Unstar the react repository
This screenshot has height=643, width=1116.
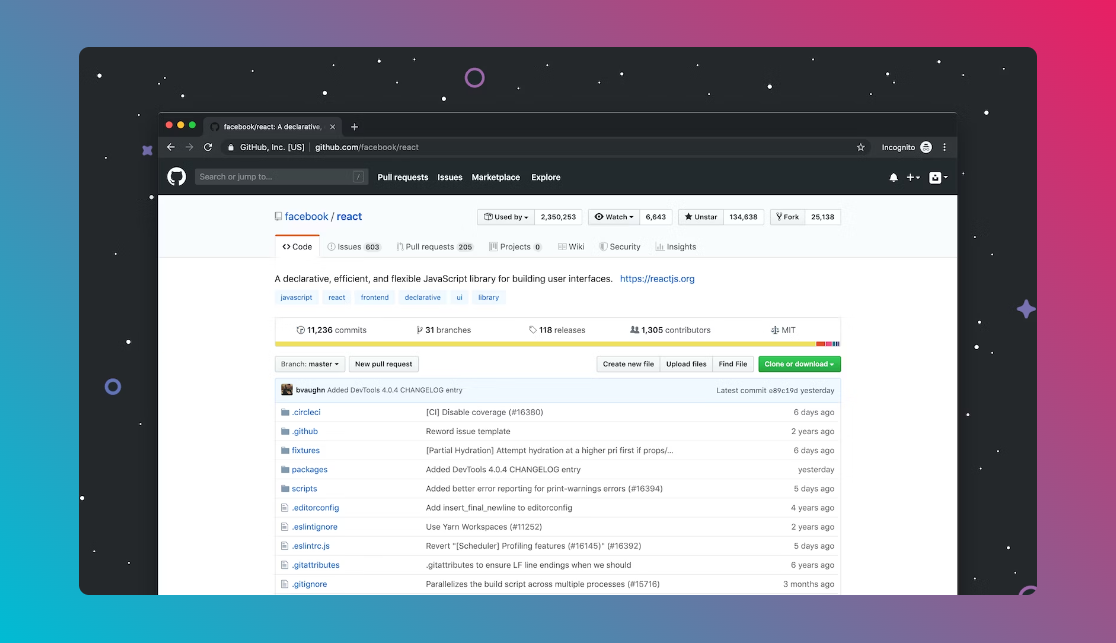point(700,217)
